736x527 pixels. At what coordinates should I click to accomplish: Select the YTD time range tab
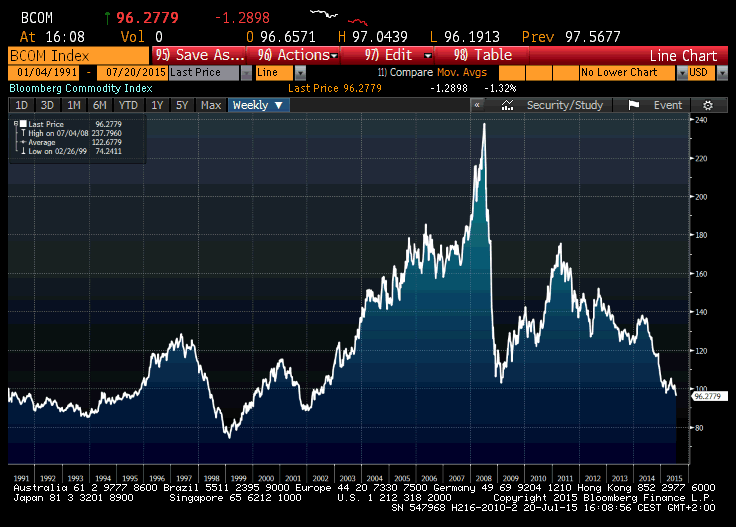pyautogui.click(x=128, y=105)
